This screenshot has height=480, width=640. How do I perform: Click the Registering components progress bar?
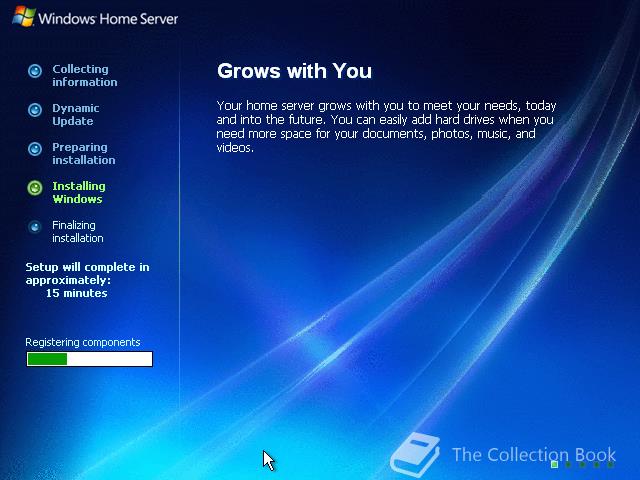89,359
